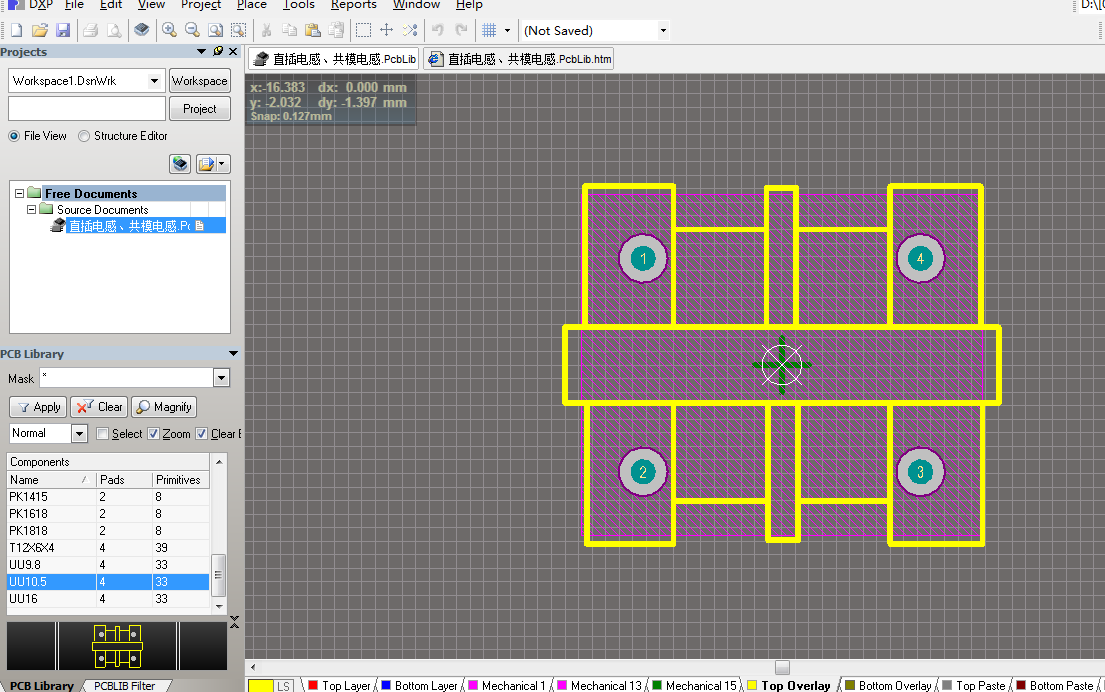1105x692 pixels.
Task: Click the LS layer set button
Action: [283, 686]
